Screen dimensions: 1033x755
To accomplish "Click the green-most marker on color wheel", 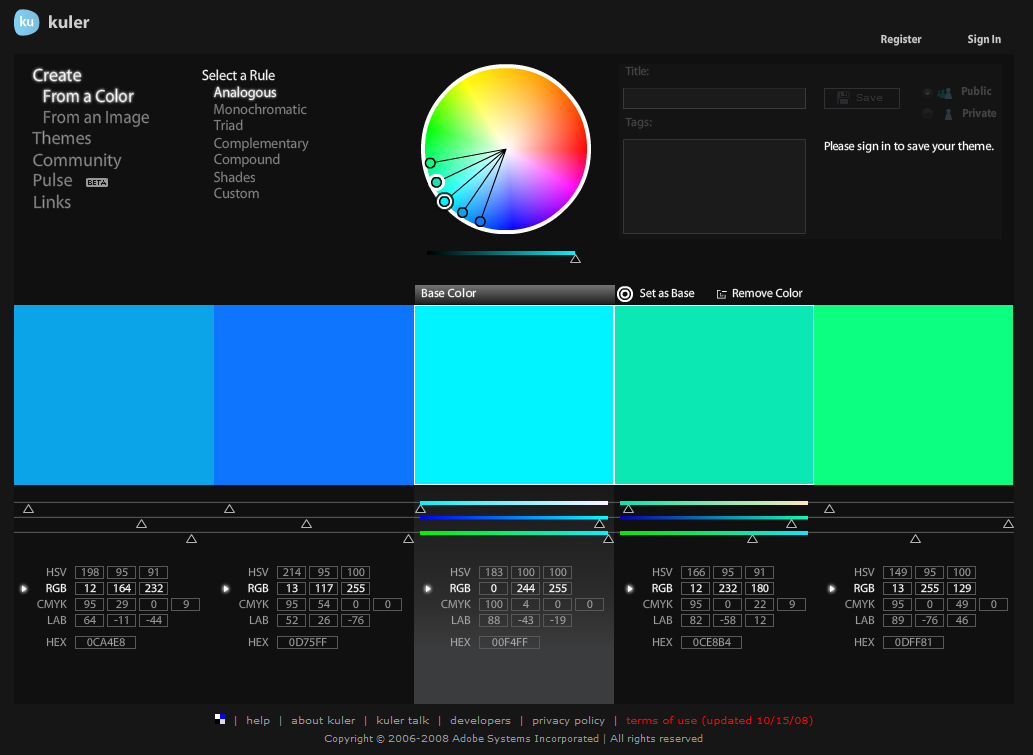I will click(x=430, y=163).
